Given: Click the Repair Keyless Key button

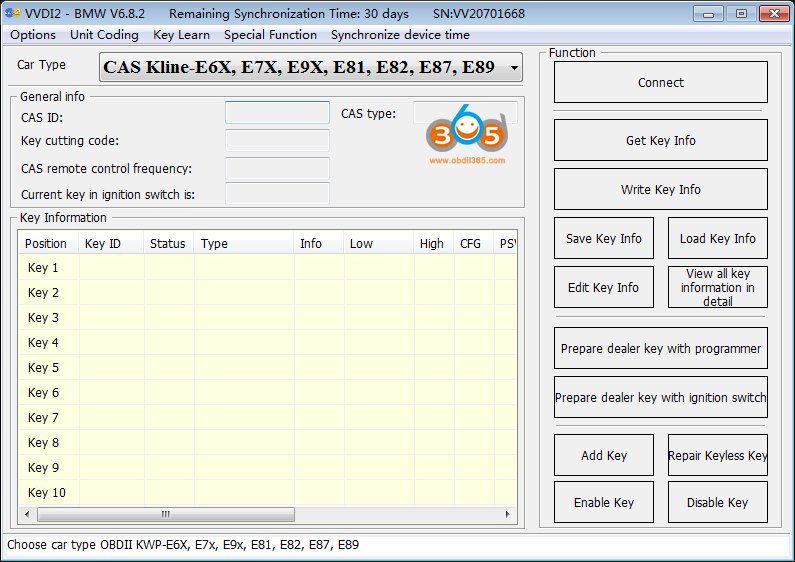Looking at the screenshot, I should click(x=717, y=455).
